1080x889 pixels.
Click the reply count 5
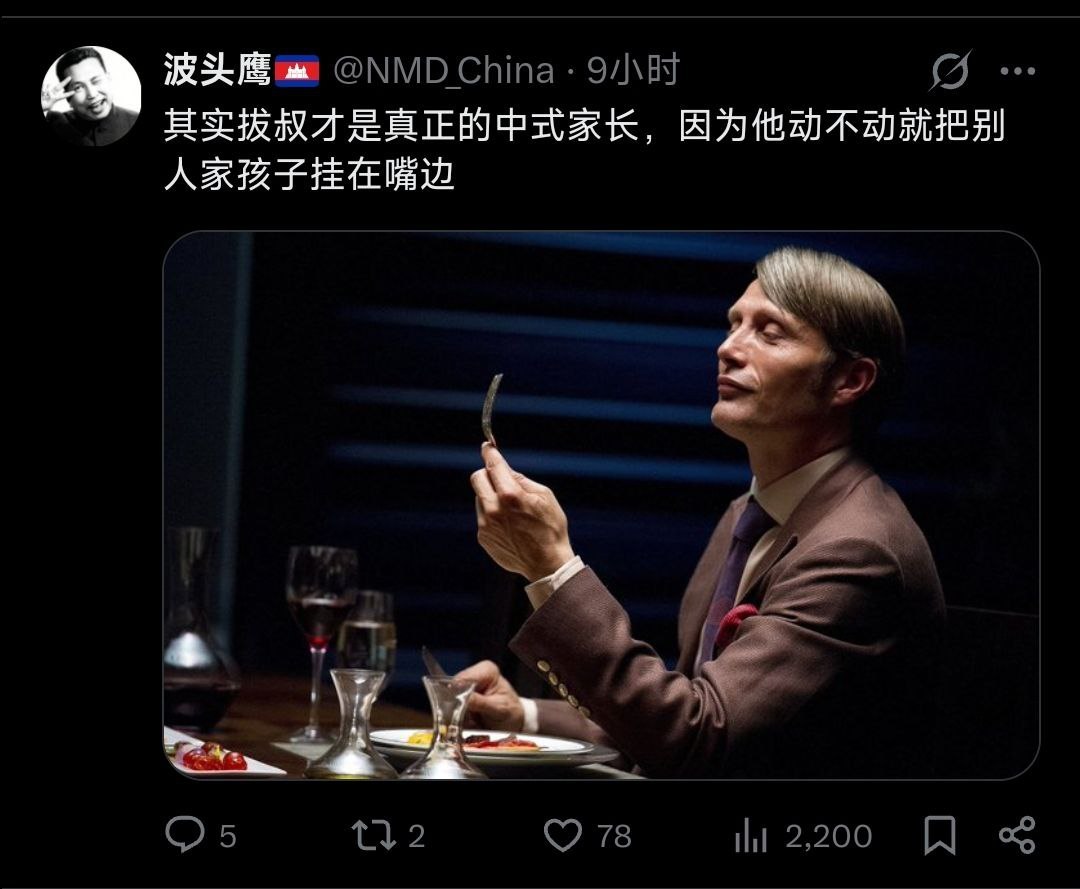[228, 836]
